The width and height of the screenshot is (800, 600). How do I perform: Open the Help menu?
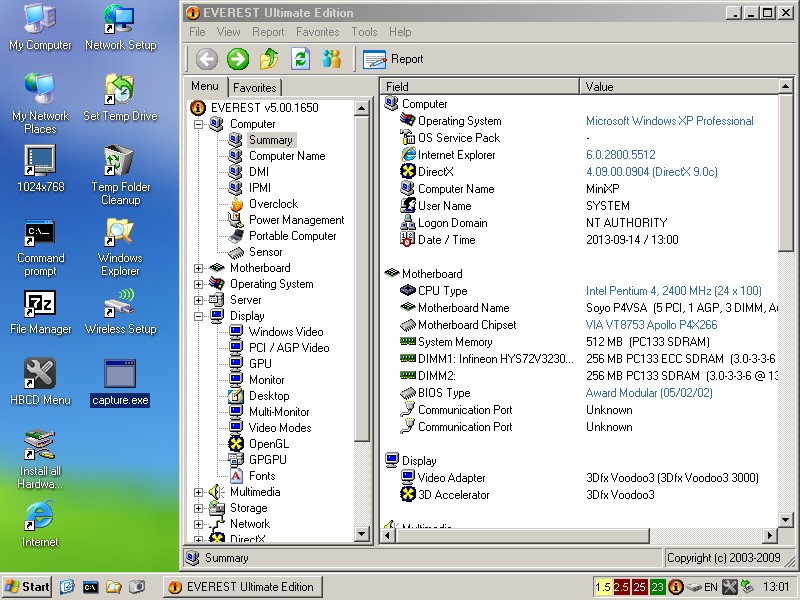400,32
